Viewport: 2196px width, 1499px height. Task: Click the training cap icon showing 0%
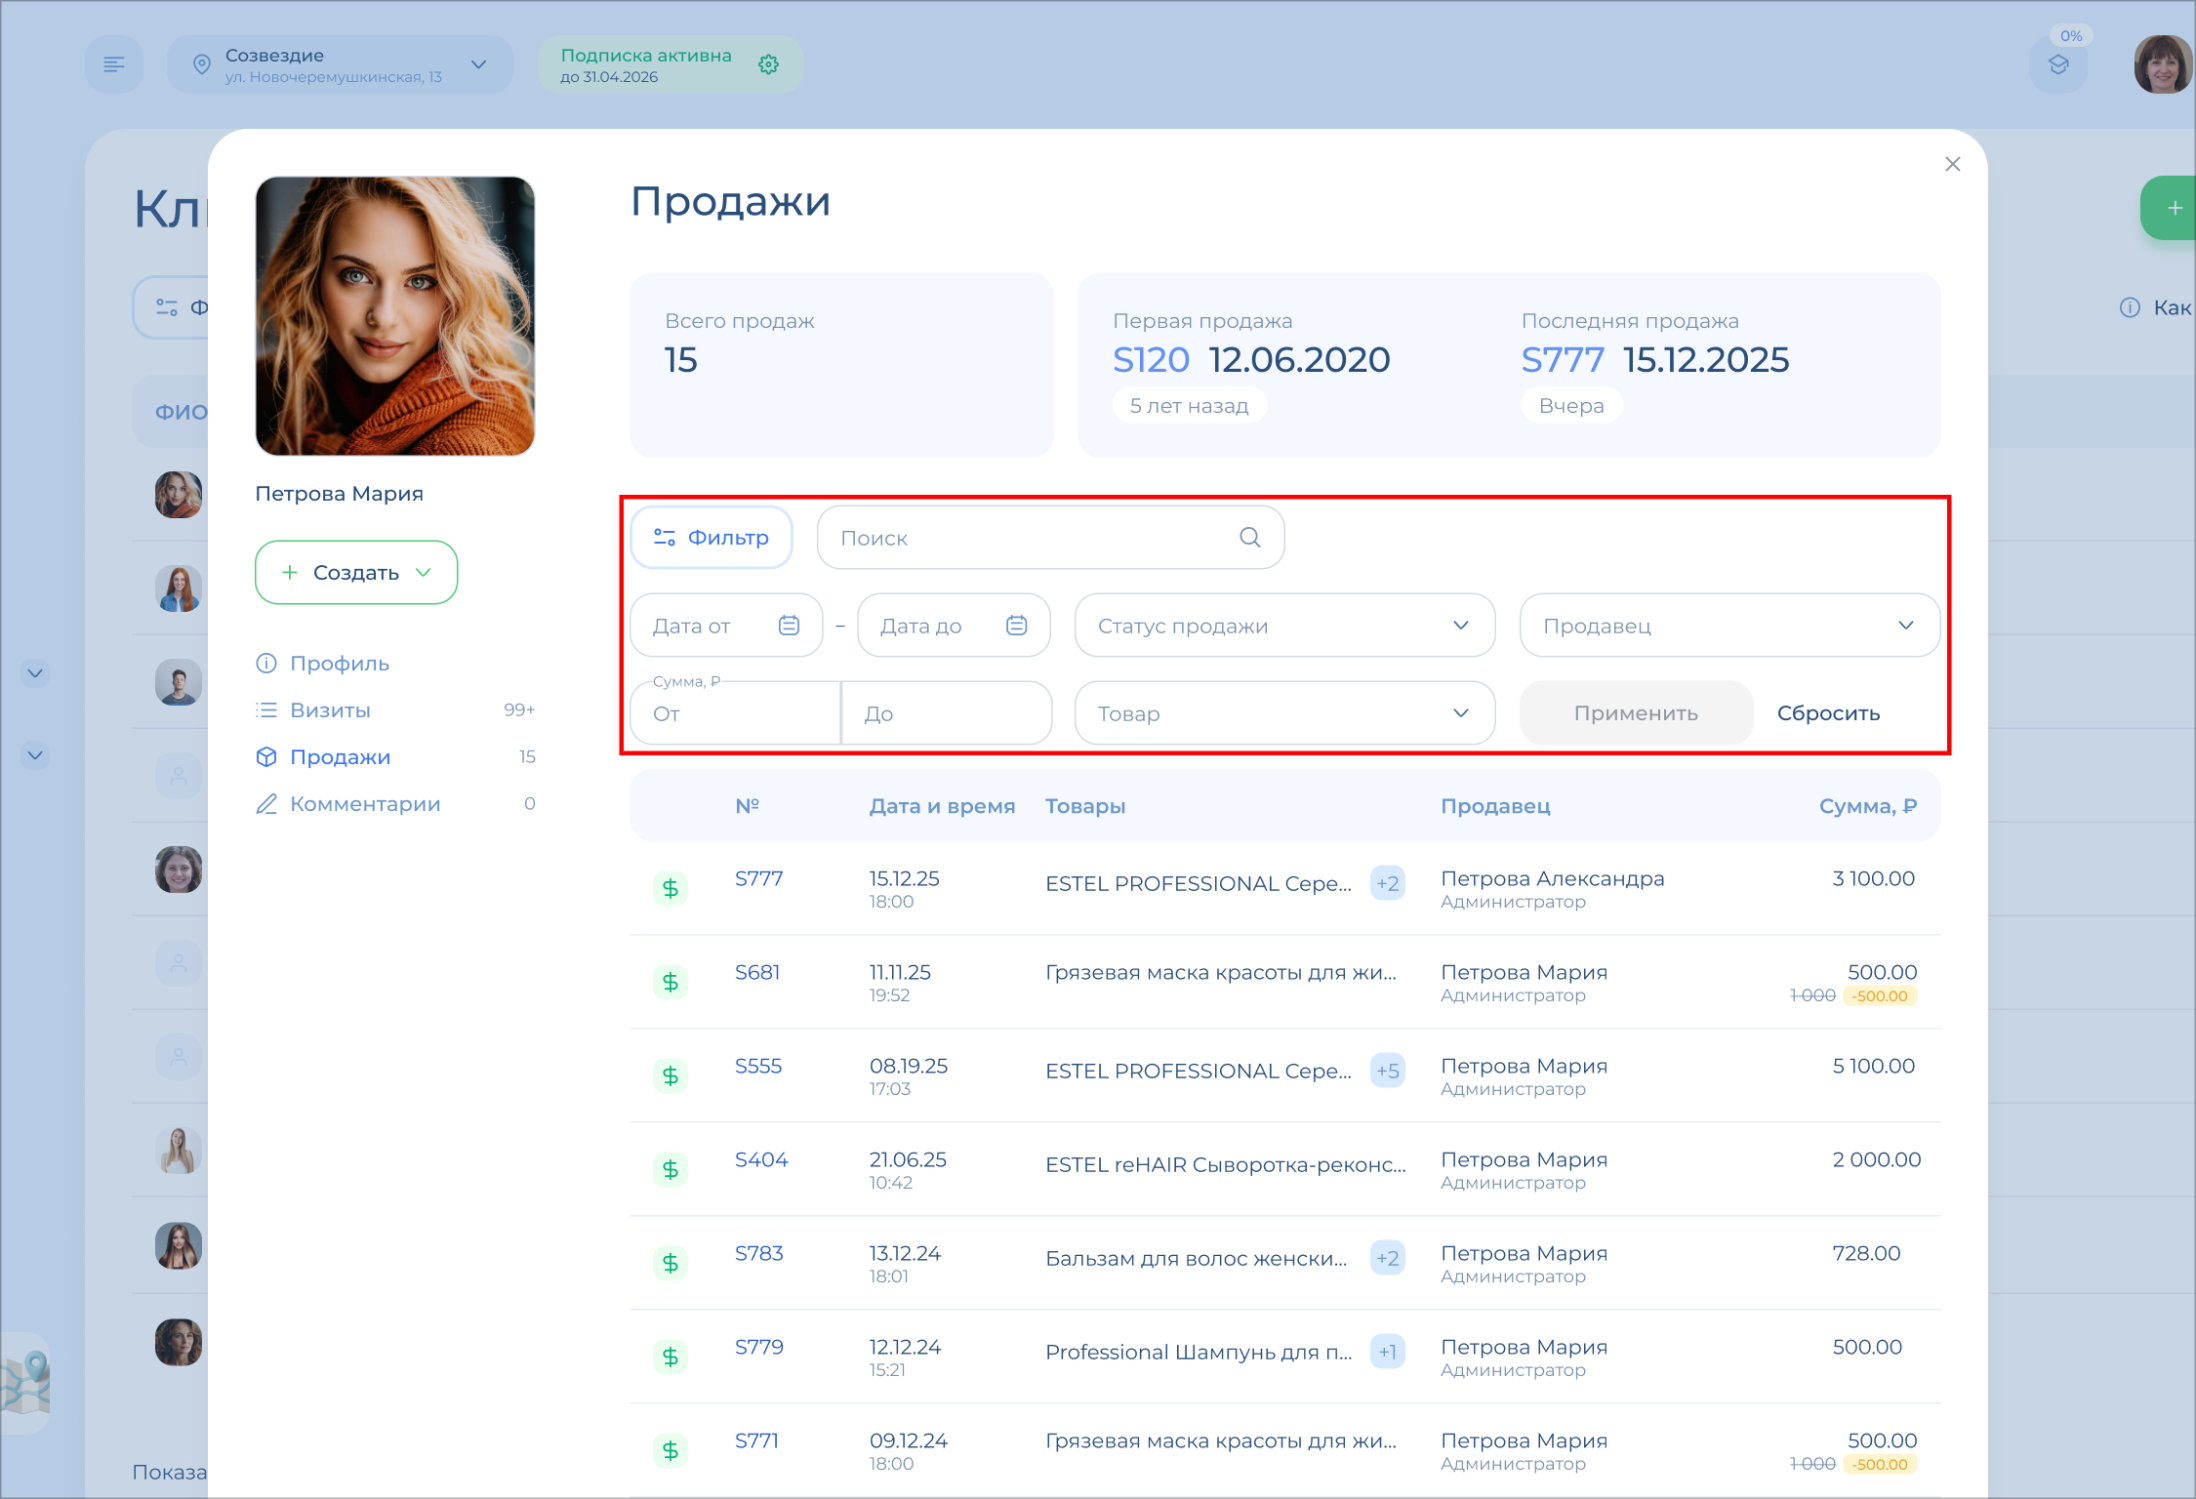tap(2058, 65)
